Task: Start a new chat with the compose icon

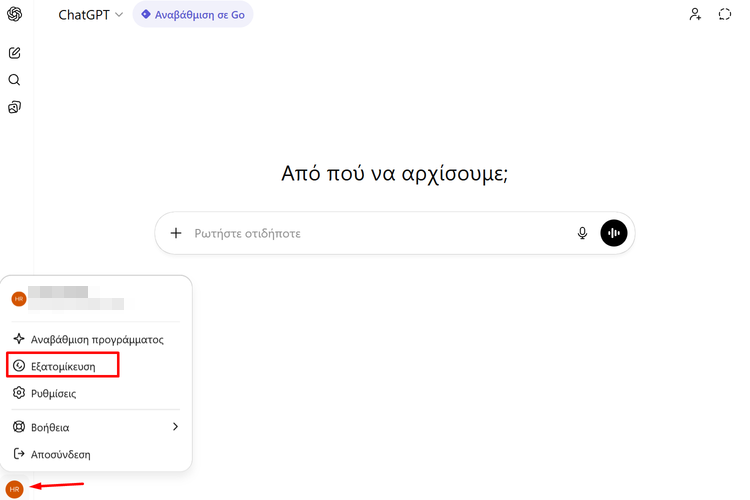Action: pyautogui.click(x=14, y=53)
